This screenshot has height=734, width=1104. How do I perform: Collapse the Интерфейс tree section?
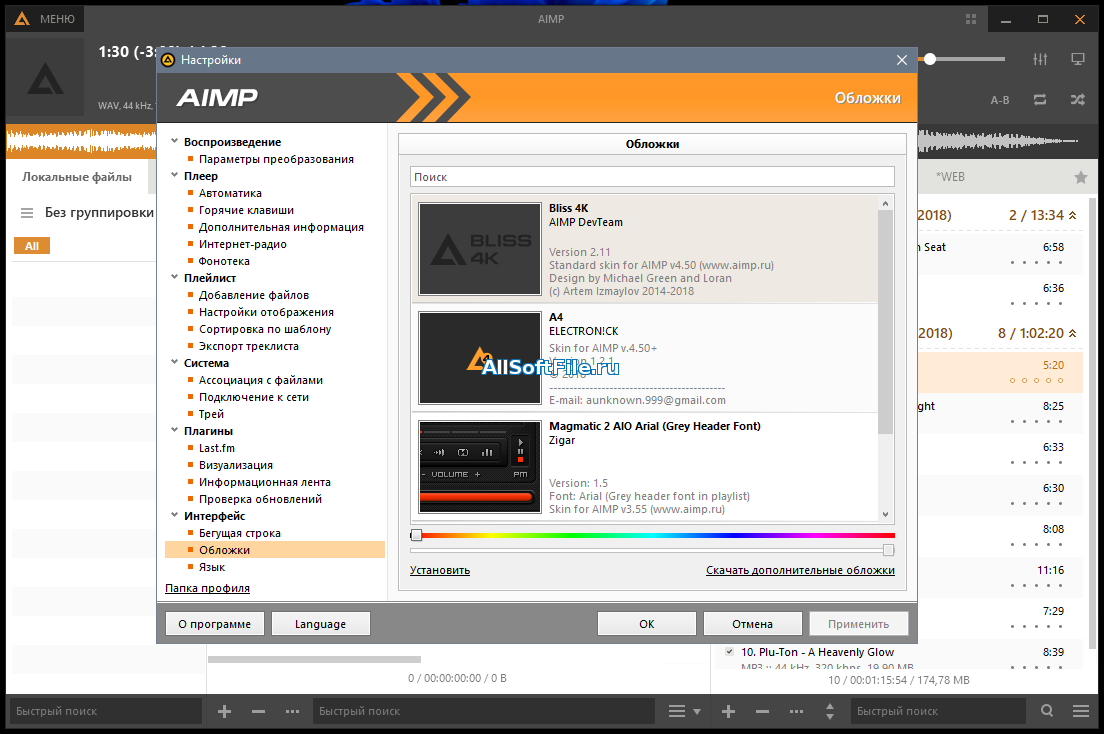coord(175,516)
